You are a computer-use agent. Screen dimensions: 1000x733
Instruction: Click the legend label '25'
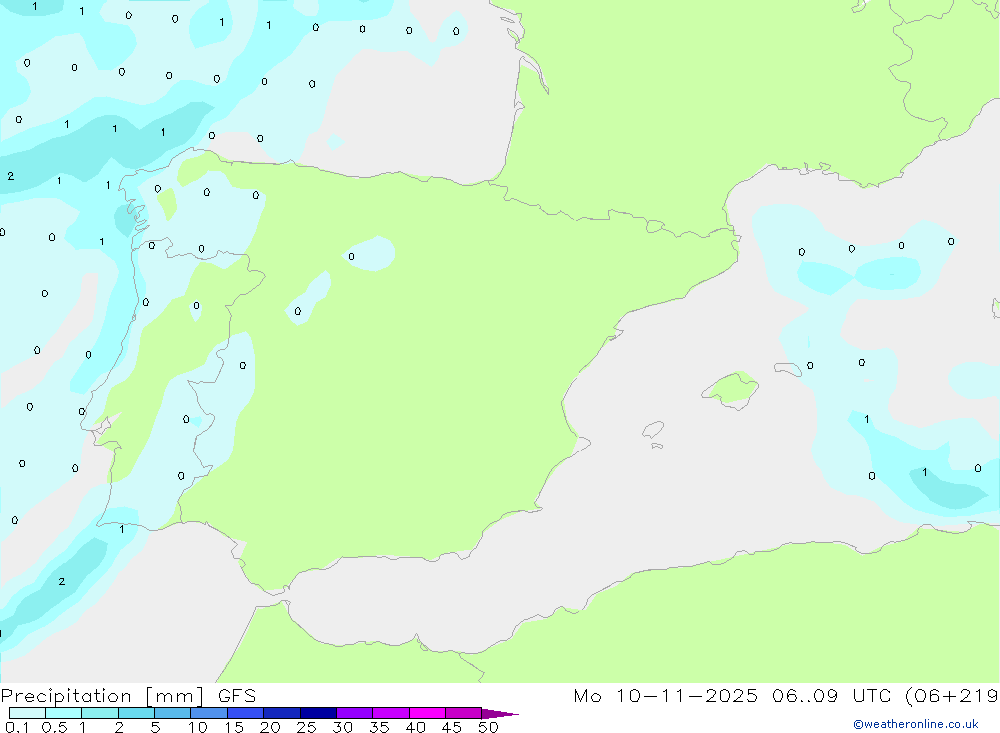[306, 727]
